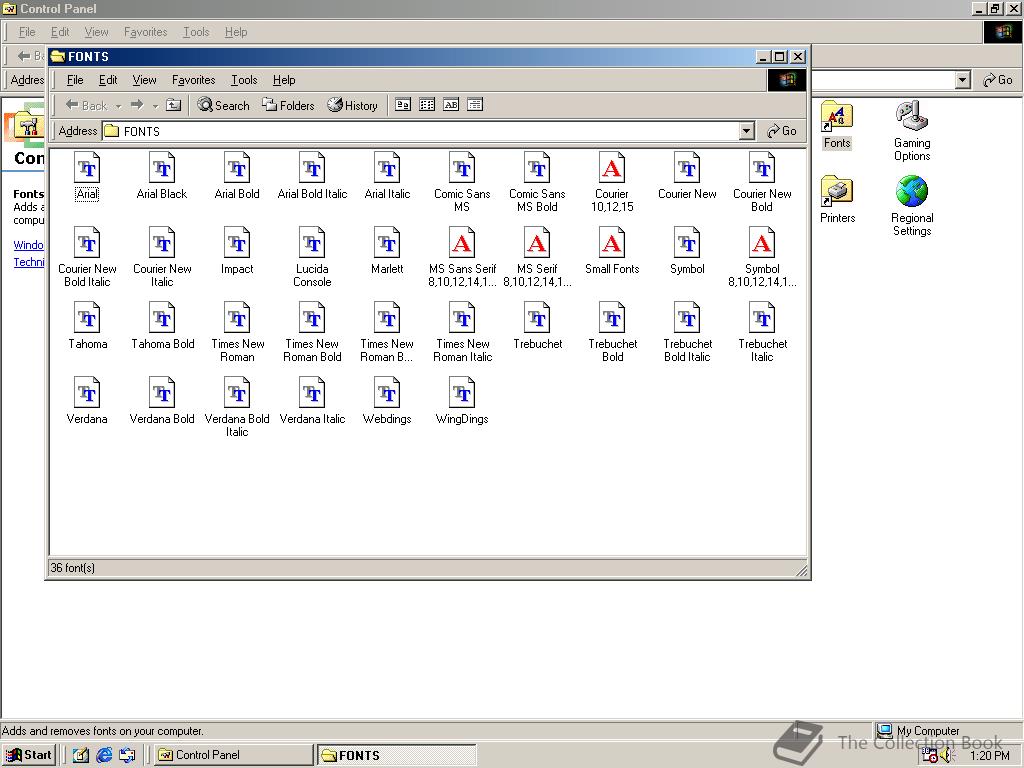Show Folders pane in FONTS window

tap(288, 105)
